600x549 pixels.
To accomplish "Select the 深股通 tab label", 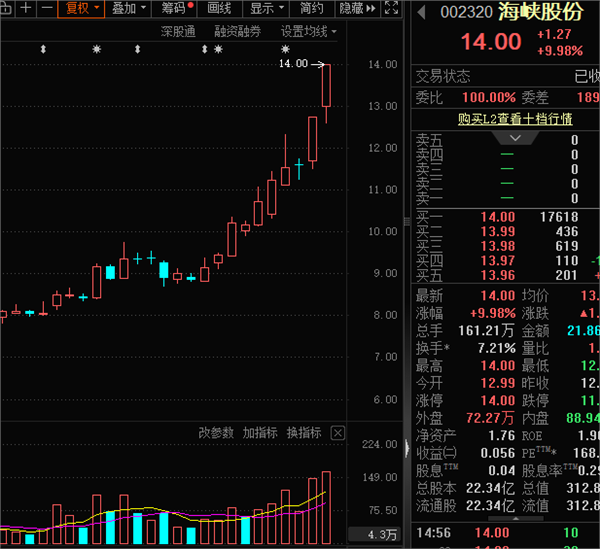I will tap(178, 32).
